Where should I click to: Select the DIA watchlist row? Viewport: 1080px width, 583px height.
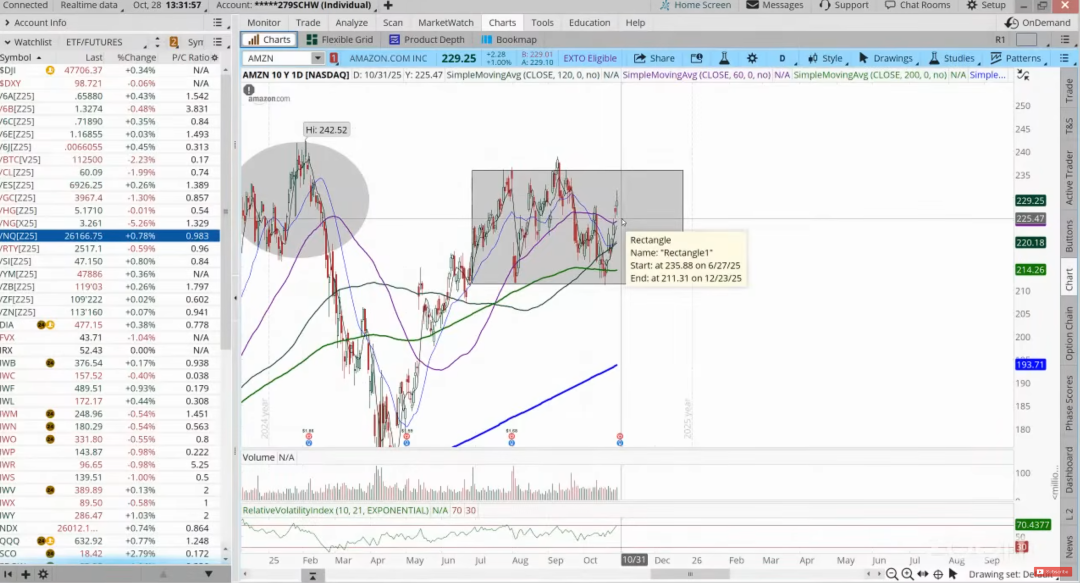coord(110,325)
